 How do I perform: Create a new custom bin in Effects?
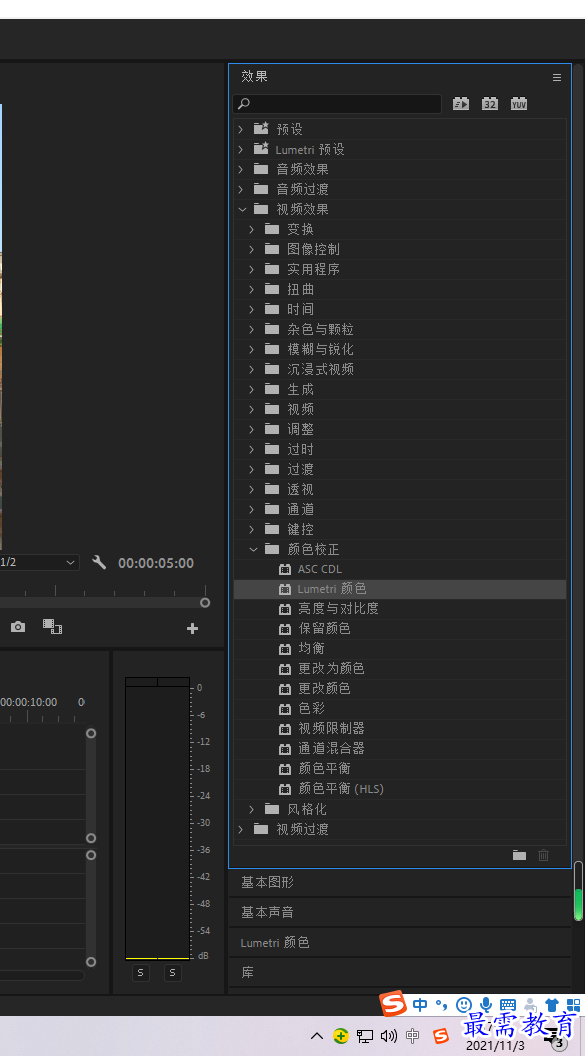[x=519, y=855]
